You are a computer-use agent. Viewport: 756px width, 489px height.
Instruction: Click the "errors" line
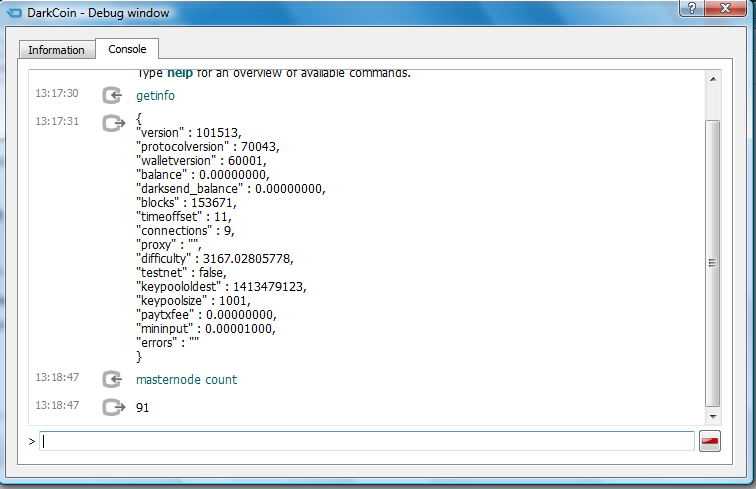168,342
